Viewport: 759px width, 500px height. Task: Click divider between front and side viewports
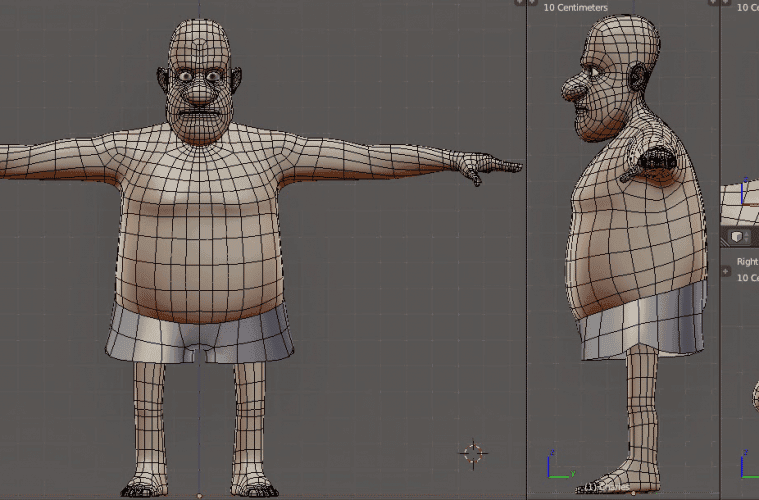[x=527, y=250]
